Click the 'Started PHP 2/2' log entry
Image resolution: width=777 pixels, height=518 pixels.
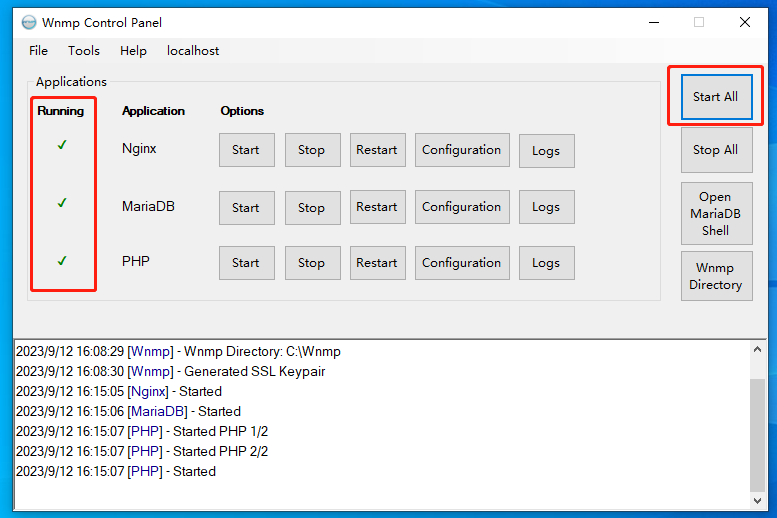coord(142,451)
